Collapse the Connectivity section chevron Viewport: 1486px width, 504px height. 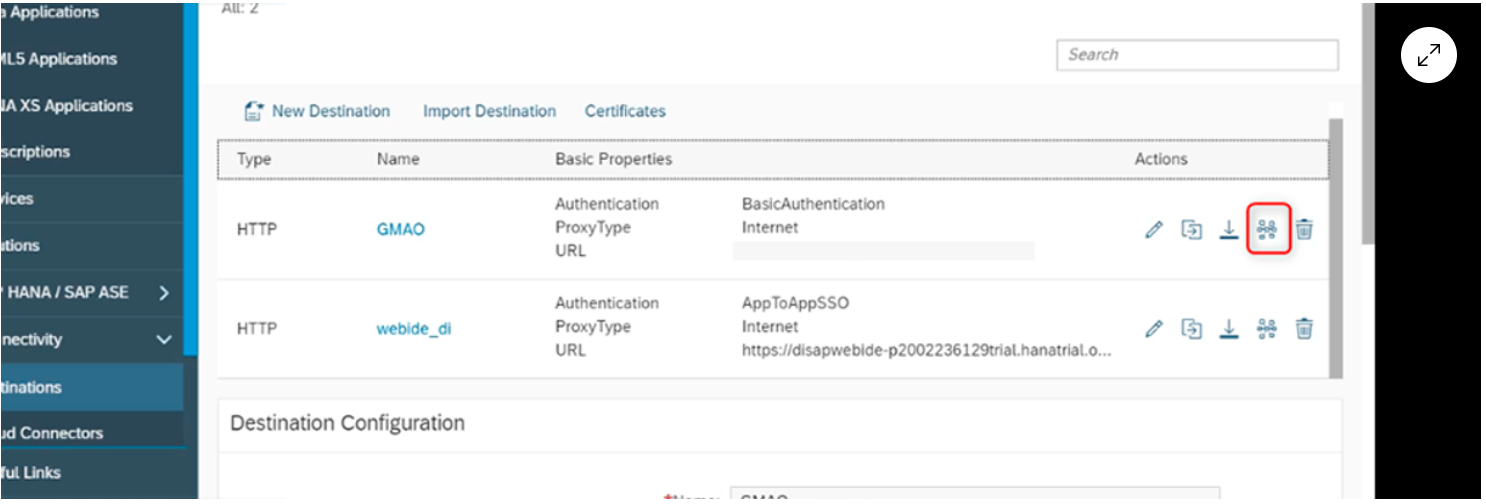coord(164,340)
